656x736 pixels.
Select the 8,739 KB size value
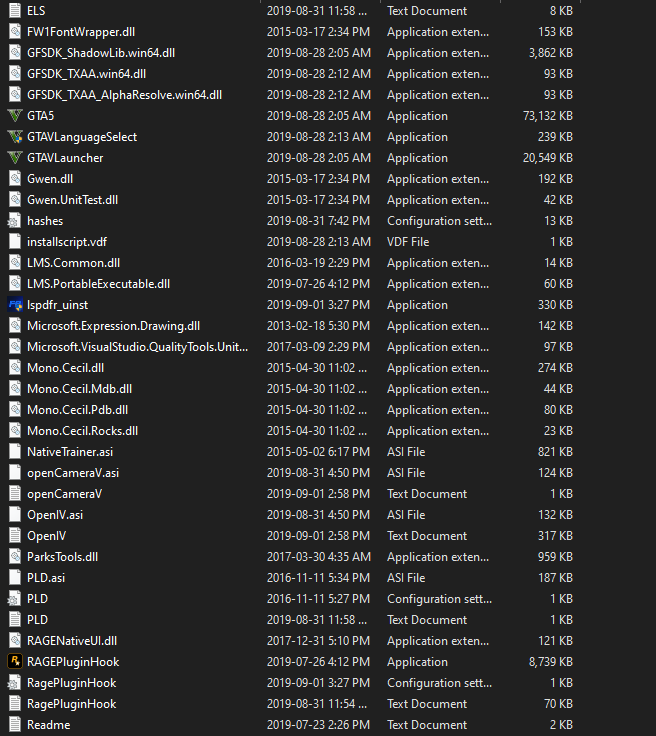(x=551, y=661)
